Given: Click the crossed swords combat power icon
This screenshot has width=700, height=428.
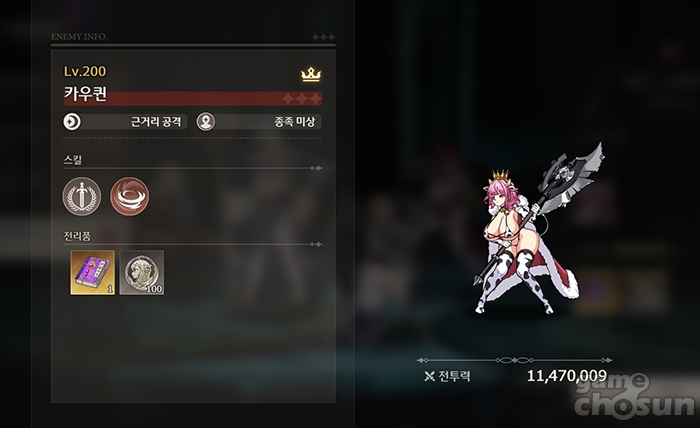Looking at the screenshot, I should (429, 377).
